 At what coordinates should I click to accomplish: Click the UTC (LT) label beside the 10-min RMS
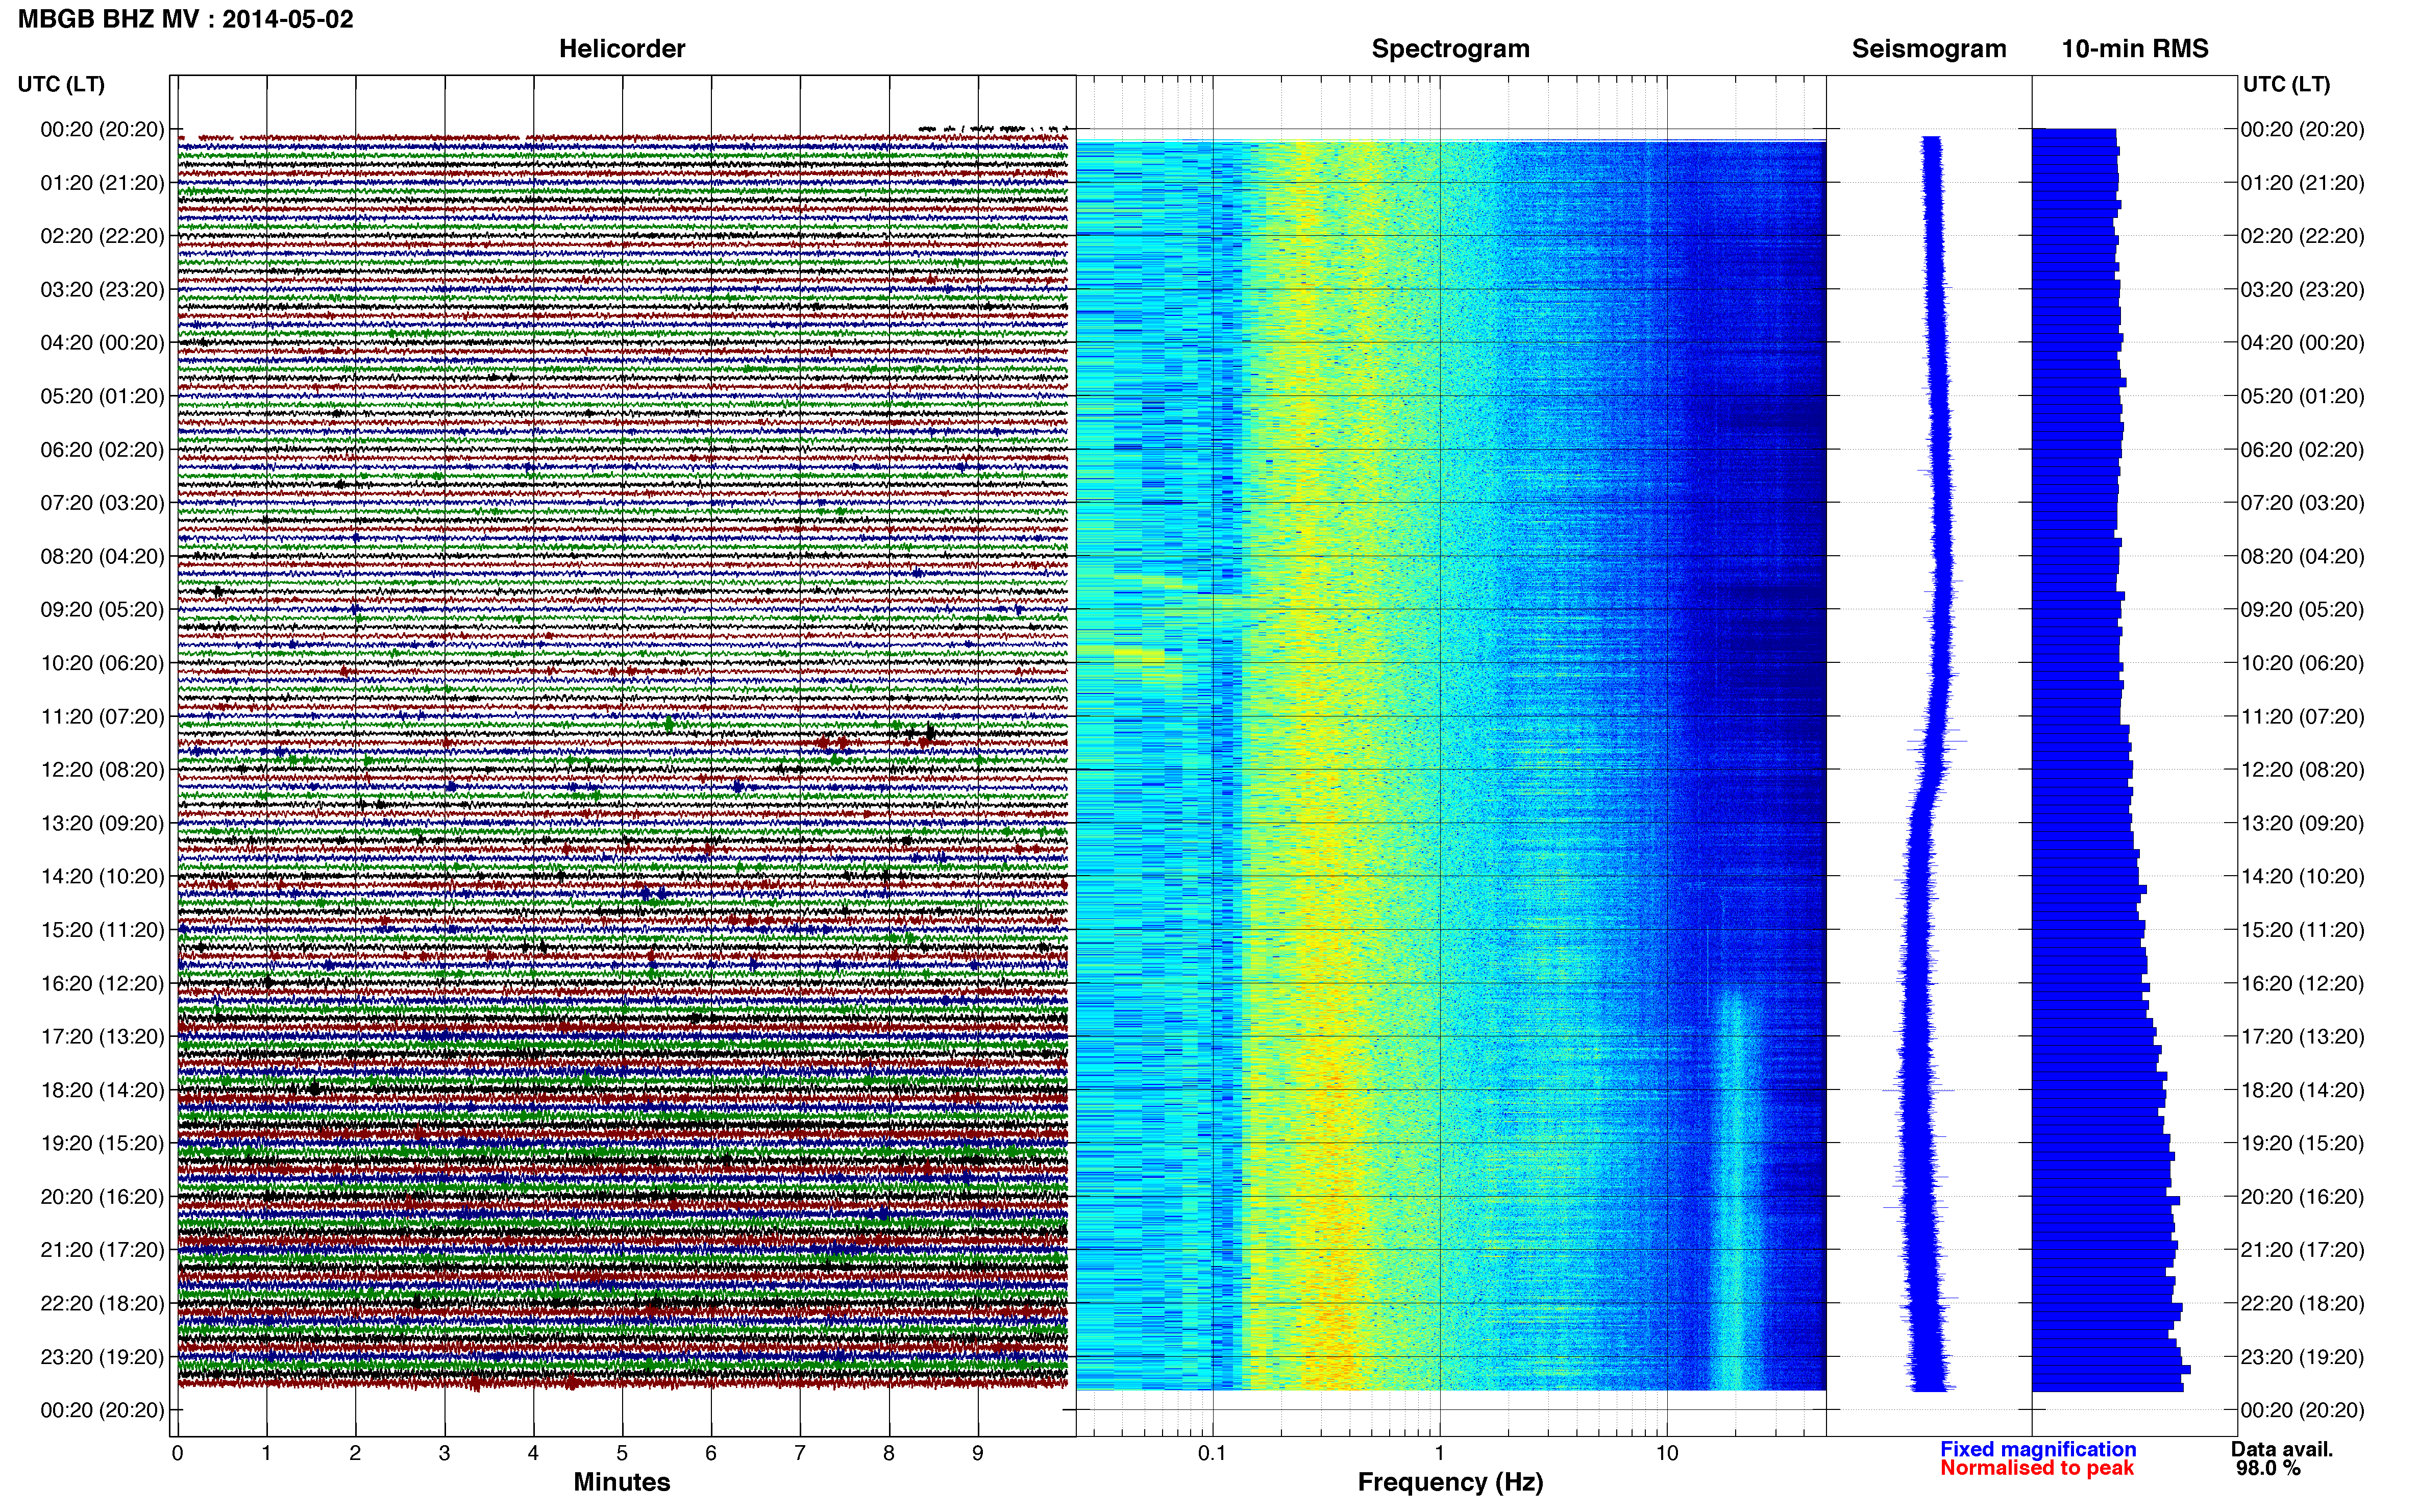point(2286,84)
